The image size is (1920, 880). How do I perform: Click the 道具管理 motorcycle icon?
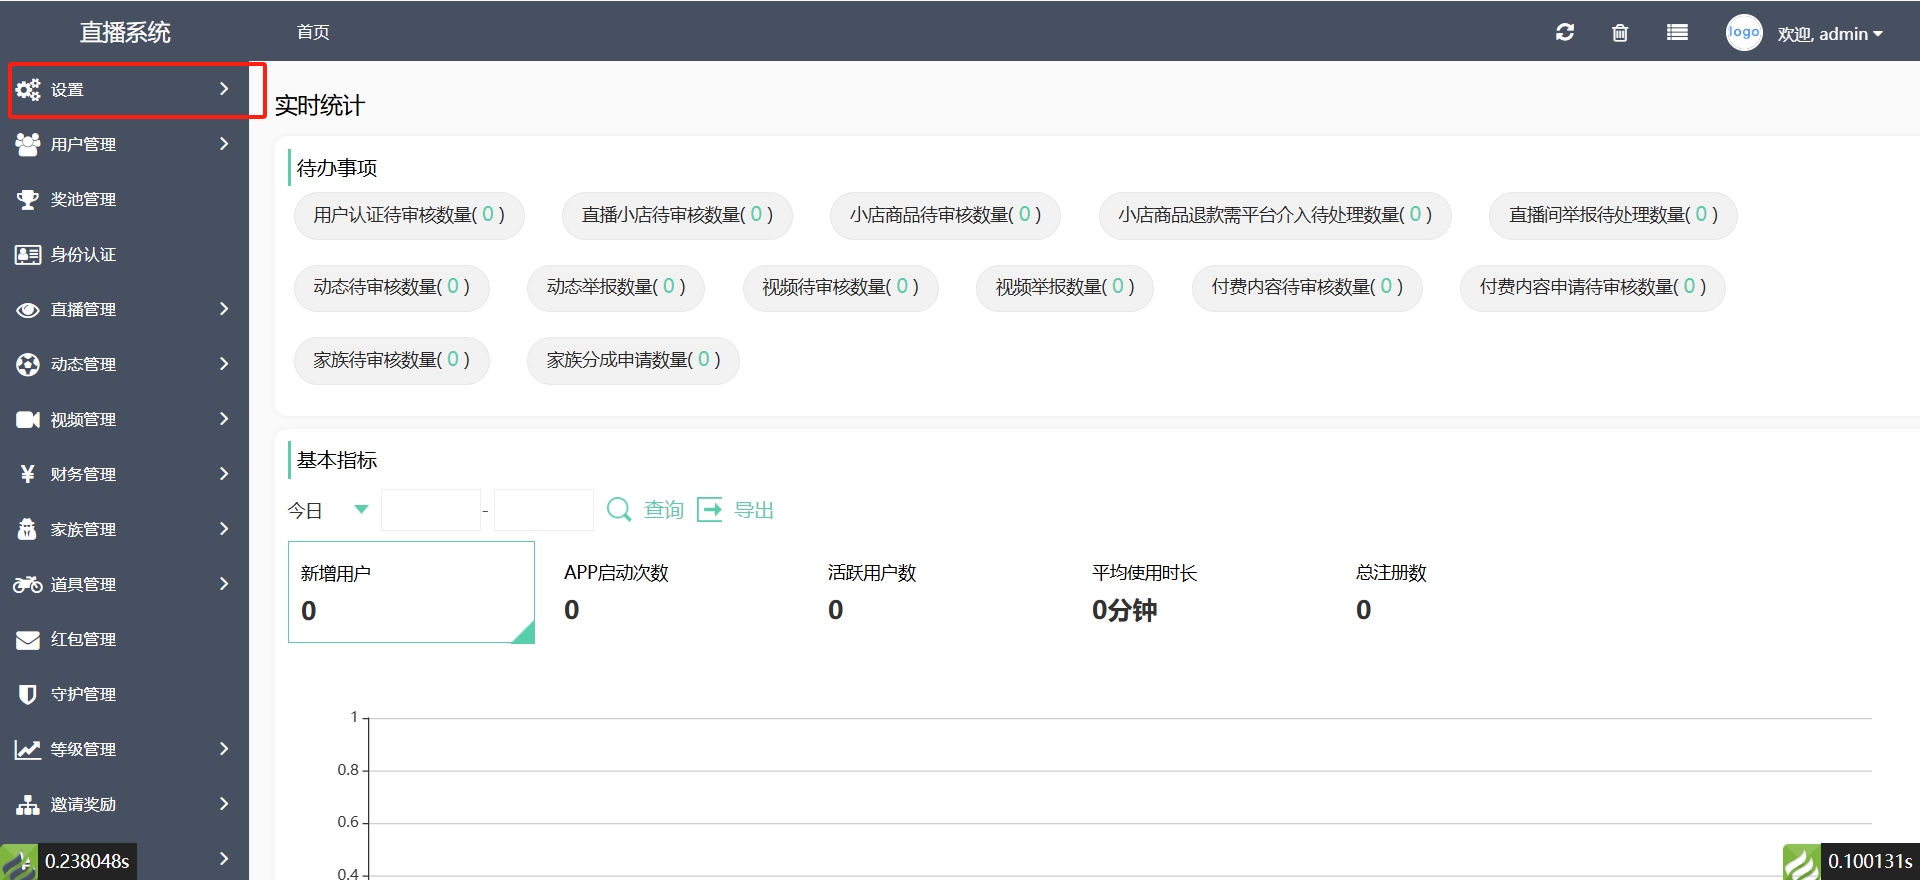pyautogui.click(x=28, y=584)
